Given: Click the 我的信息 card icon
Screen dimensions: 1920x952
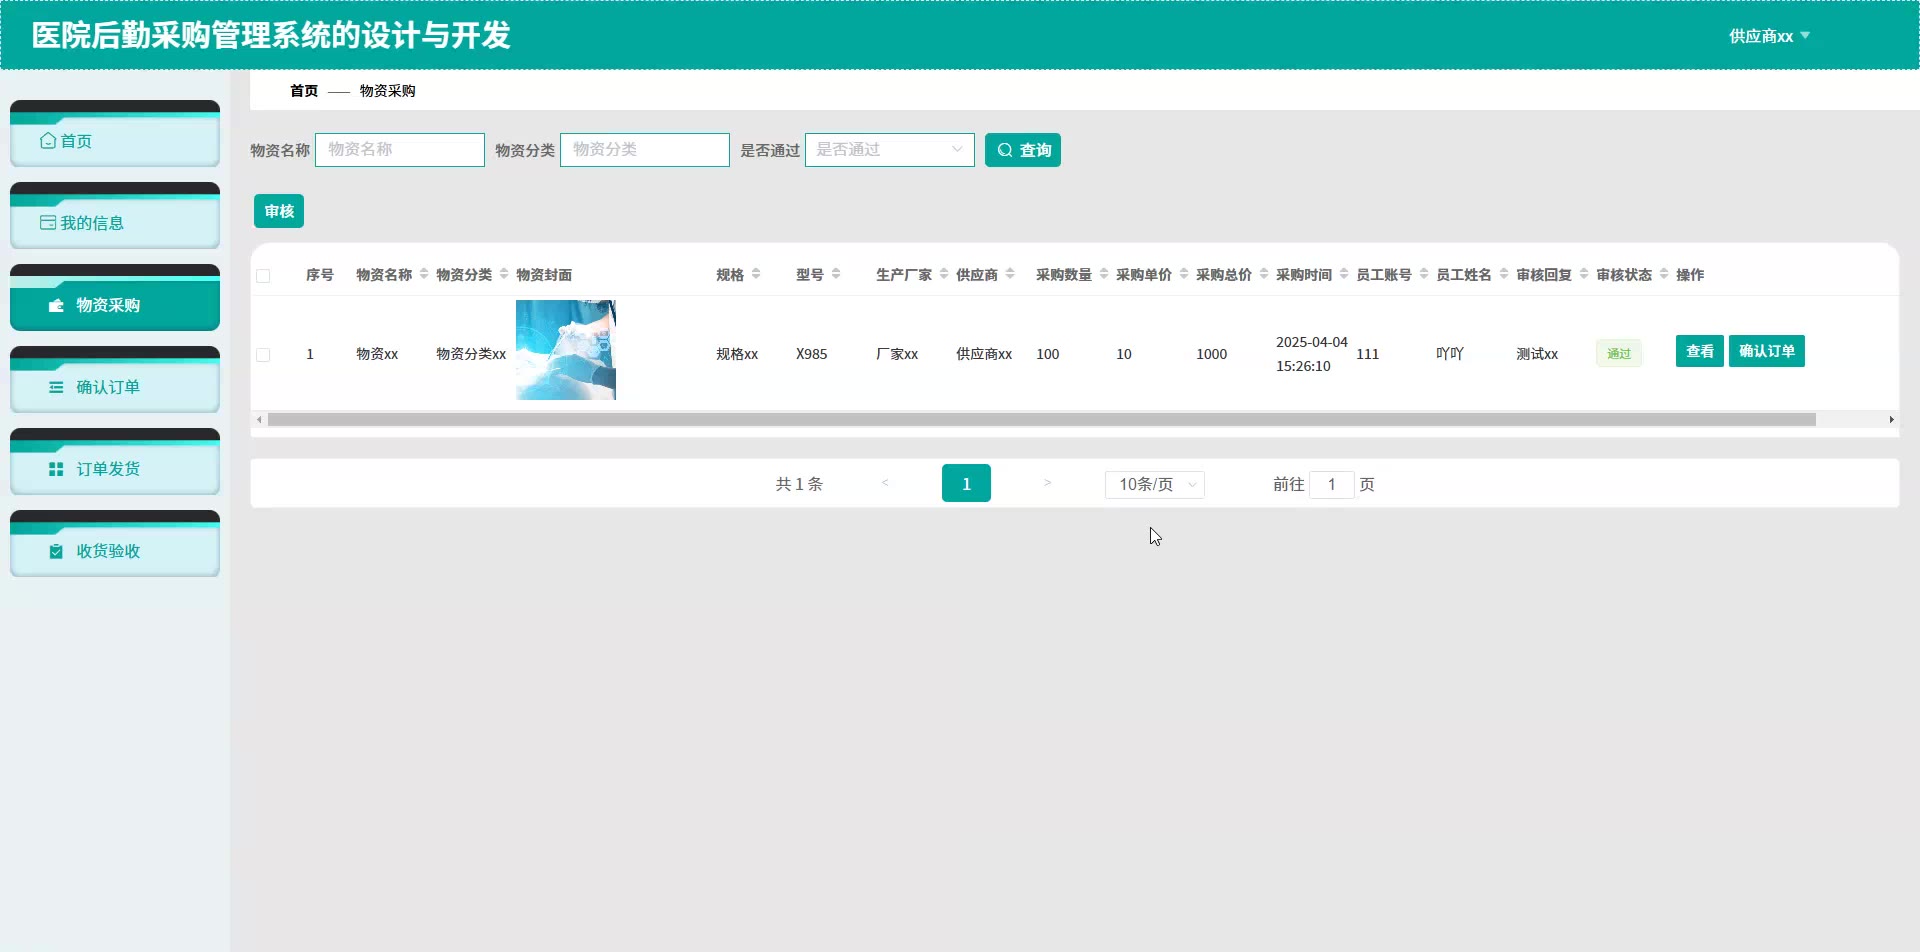Looking at the screenshot, I should coord(48,223).
